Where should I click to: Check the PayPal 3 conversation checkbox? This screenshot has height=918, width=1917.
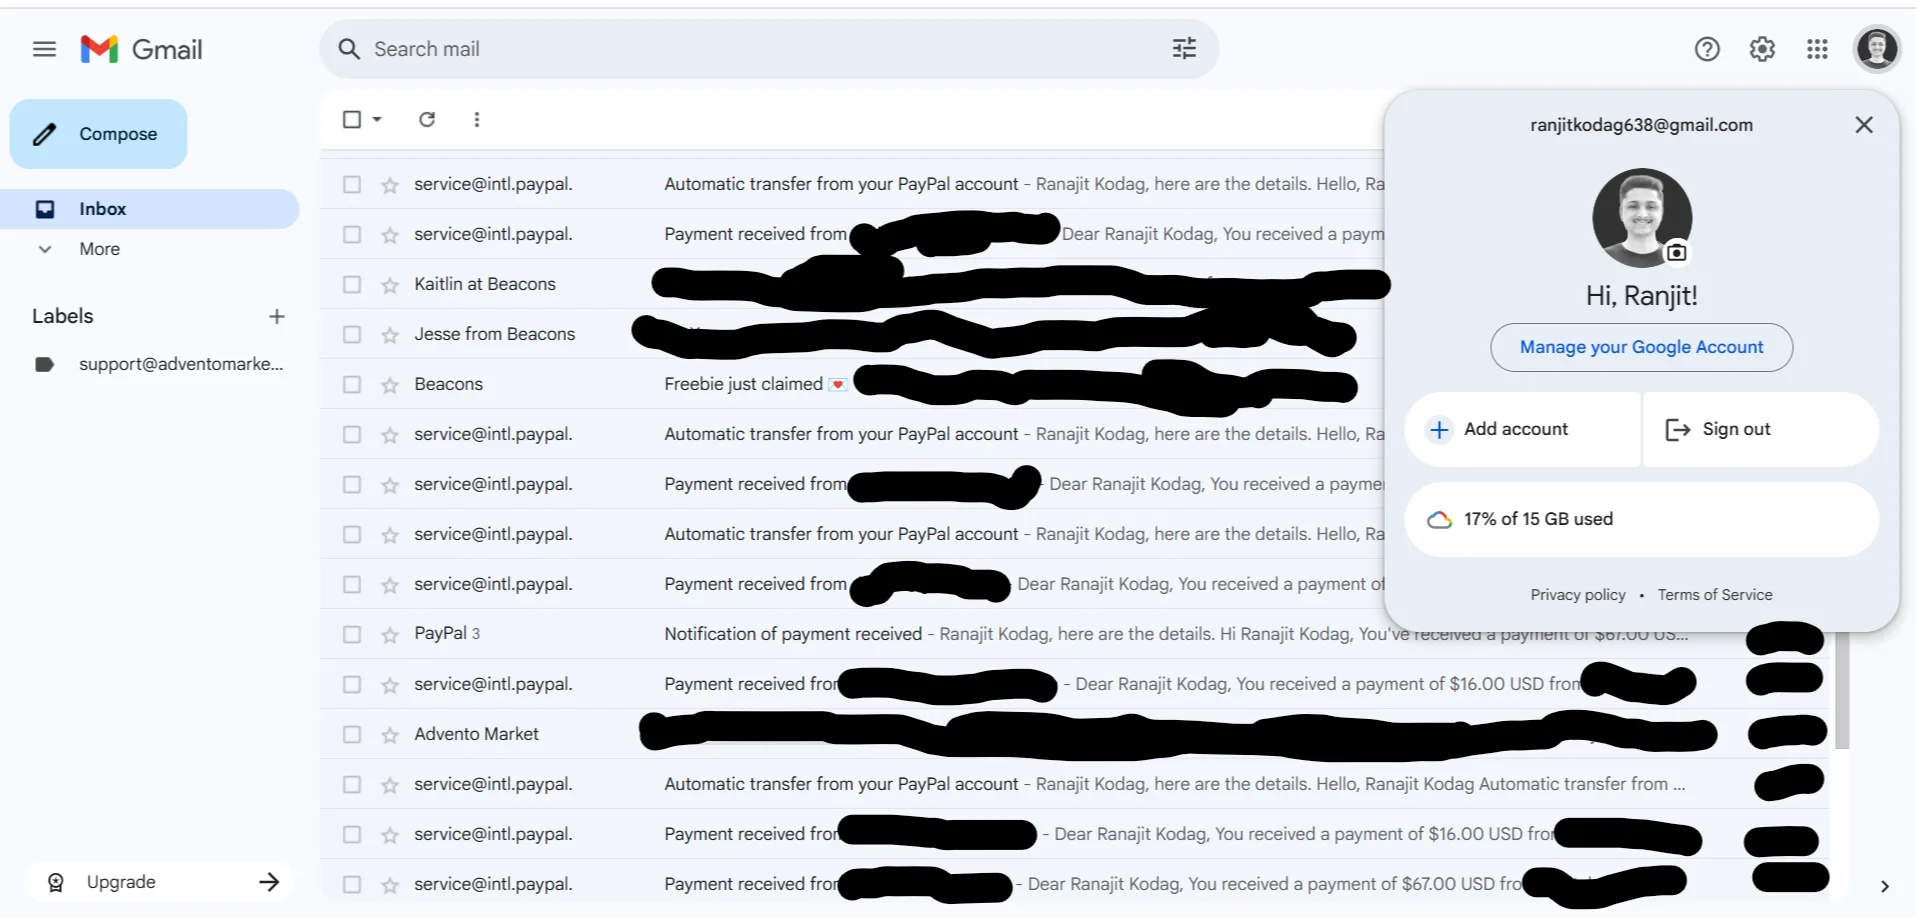[x=352, y=634]
